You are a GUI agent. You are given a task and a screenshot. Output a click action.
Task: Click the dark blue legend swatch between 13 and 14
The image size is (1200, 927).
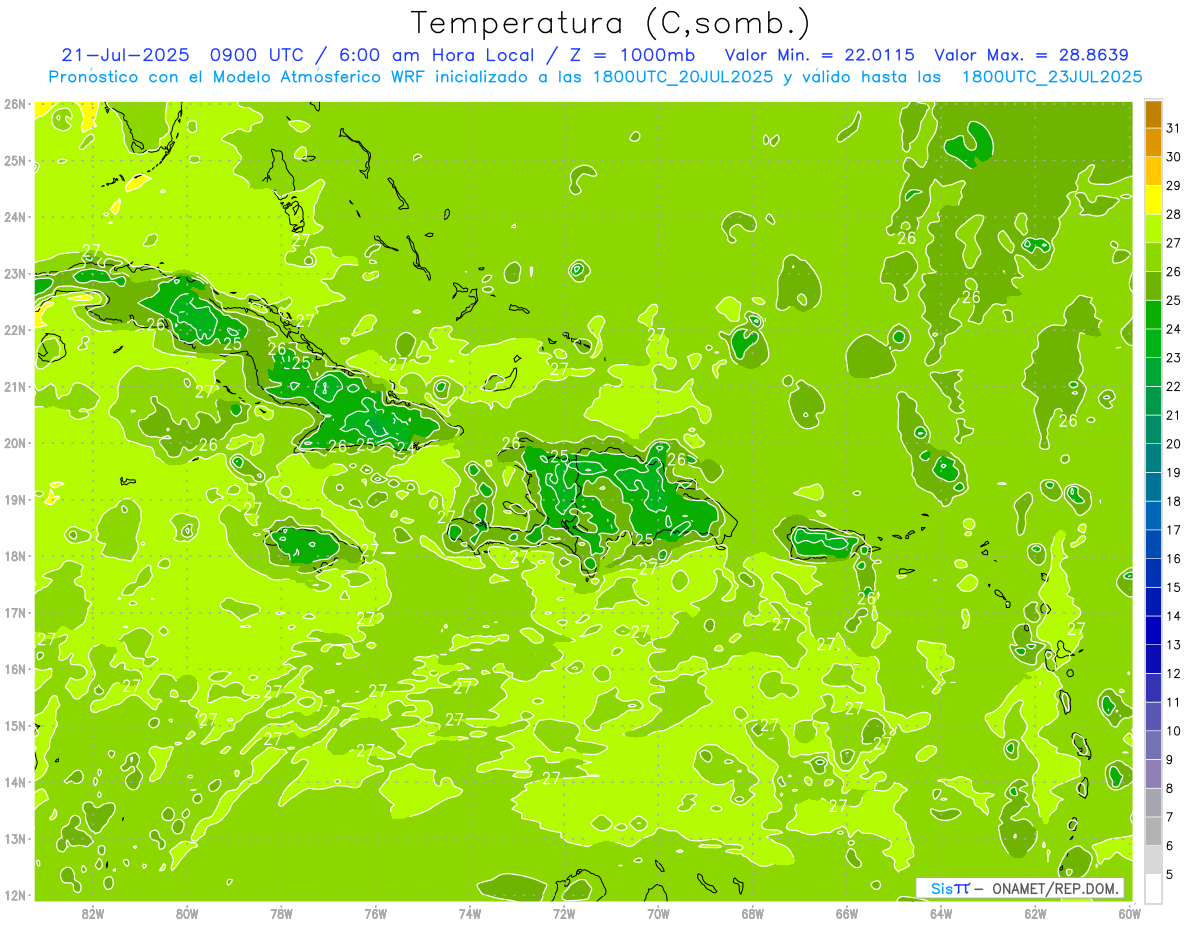coord(1153,629)
